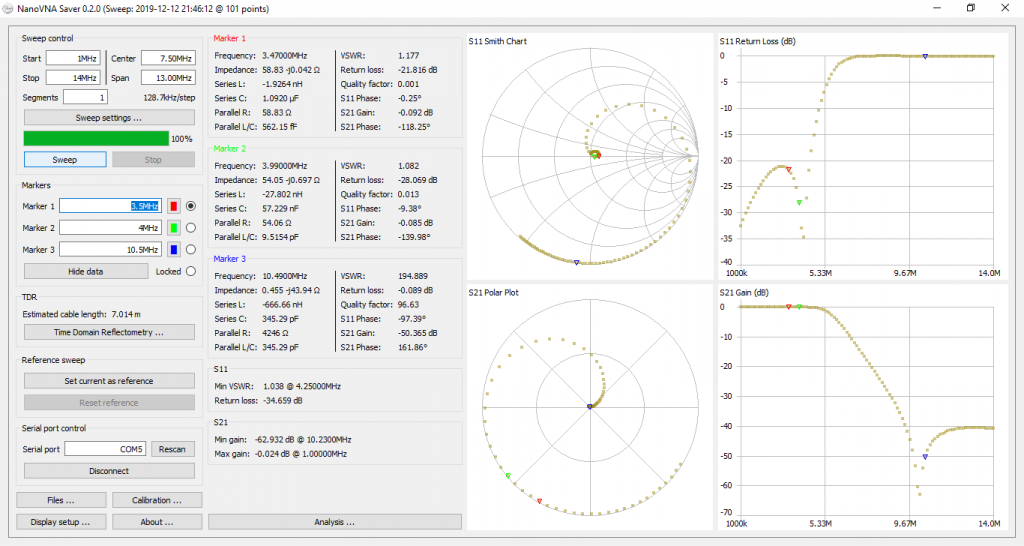
Task: Click the 128.7kHz/step label
Action: point(169,98)
